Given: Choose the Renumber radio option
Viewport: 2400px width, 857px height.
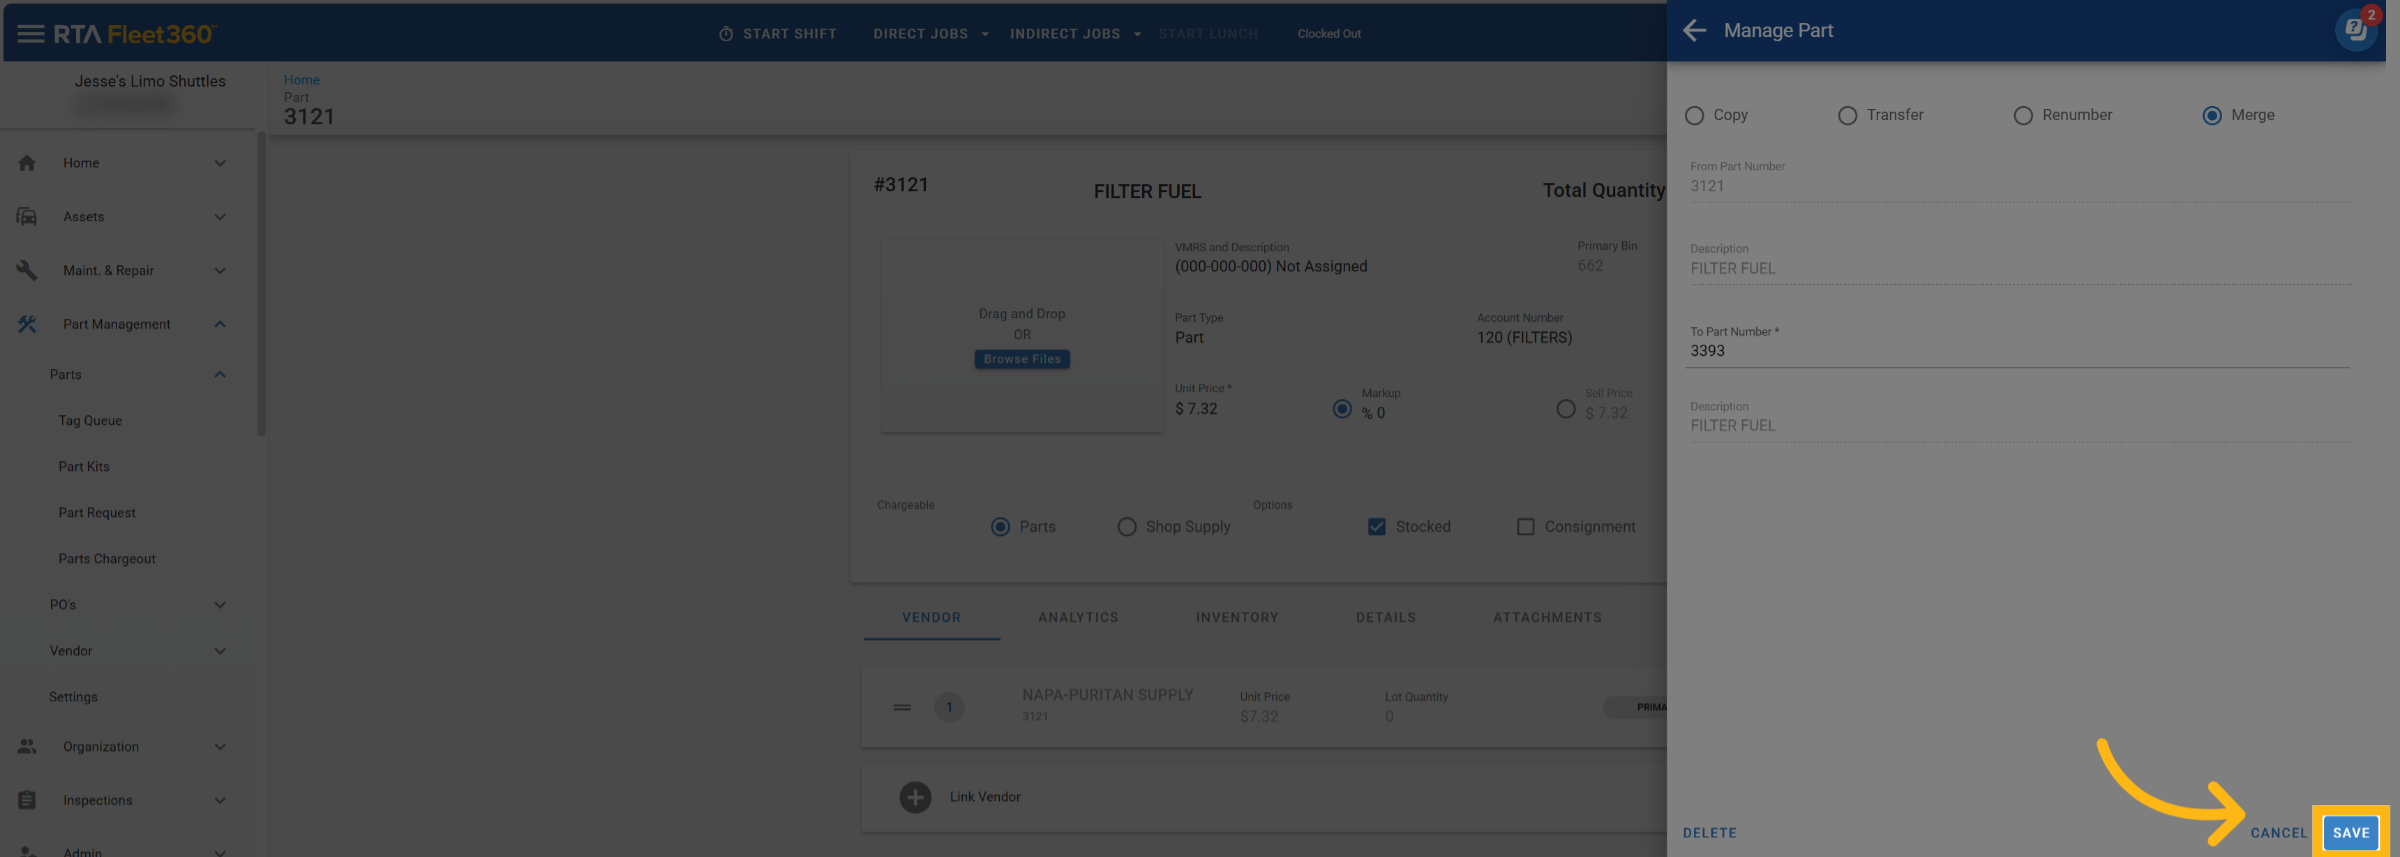Looking at the screenshot, I should click(2023, 116).
